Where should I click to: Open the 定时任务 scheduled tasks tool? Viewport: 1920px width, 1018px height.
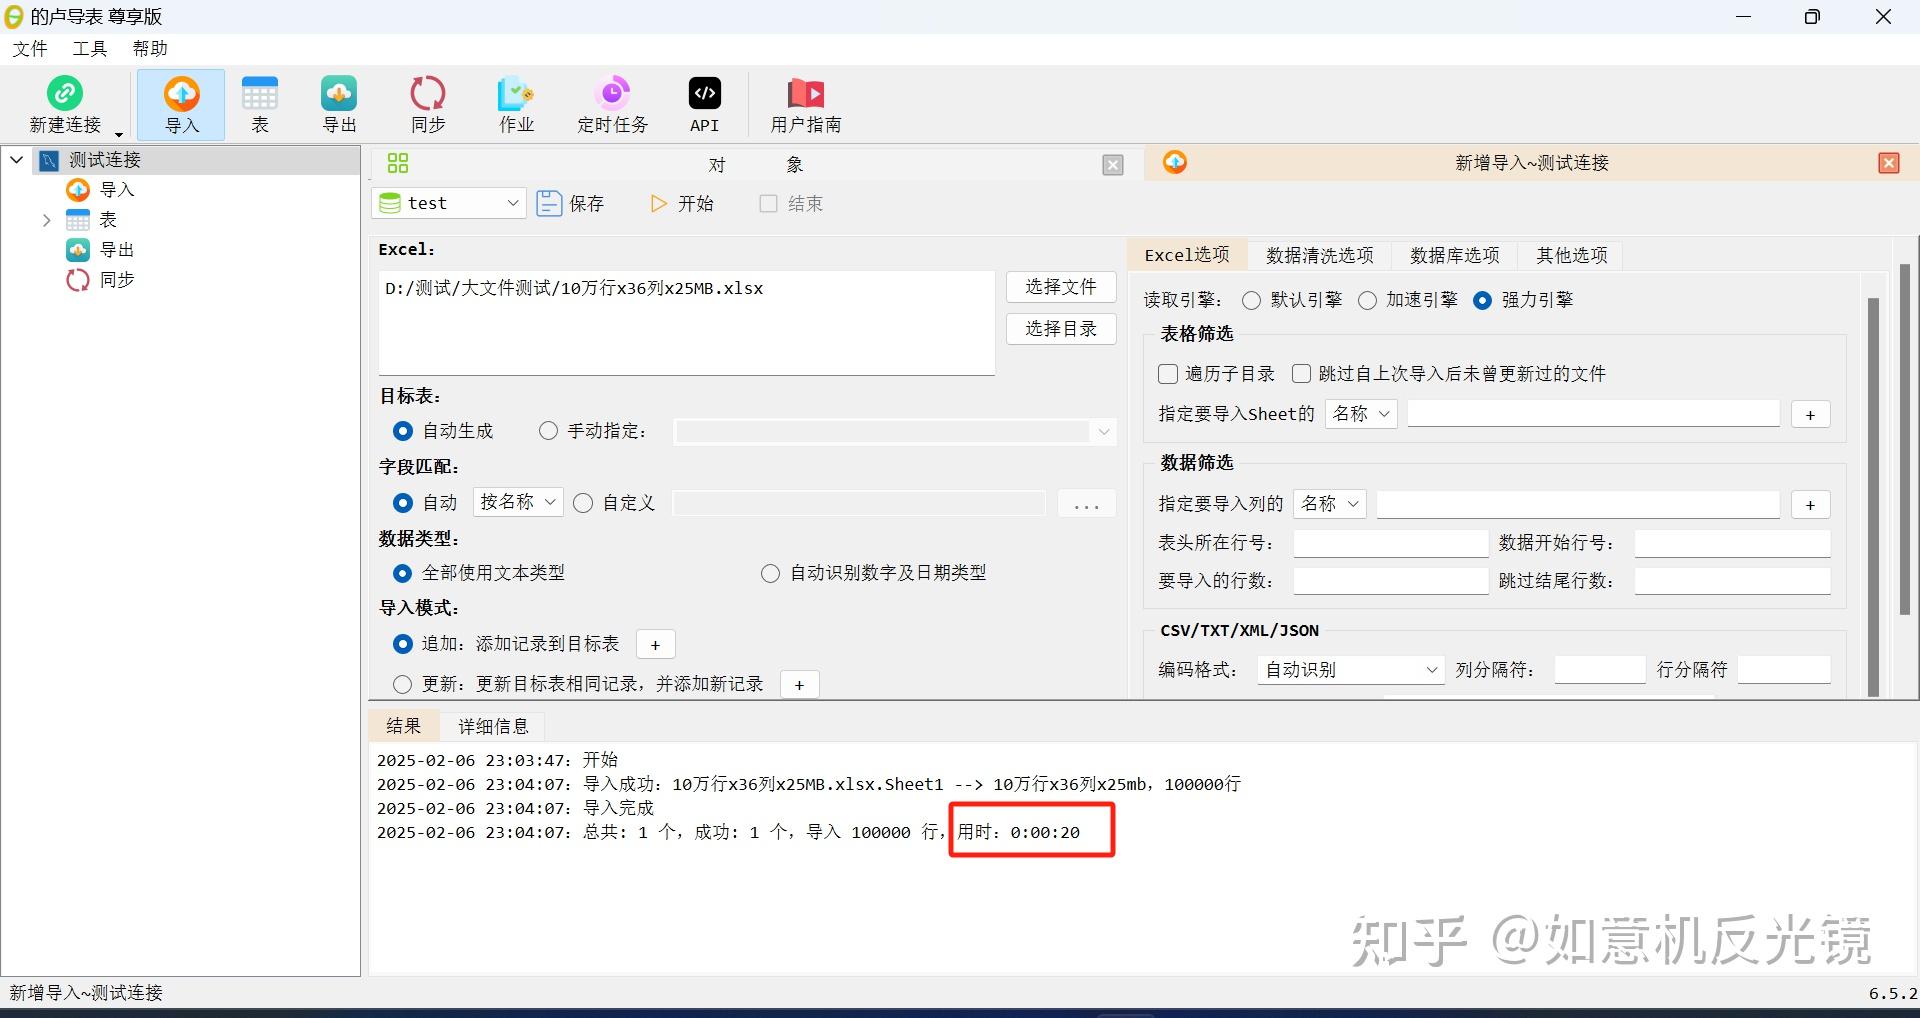pos(612,103)
